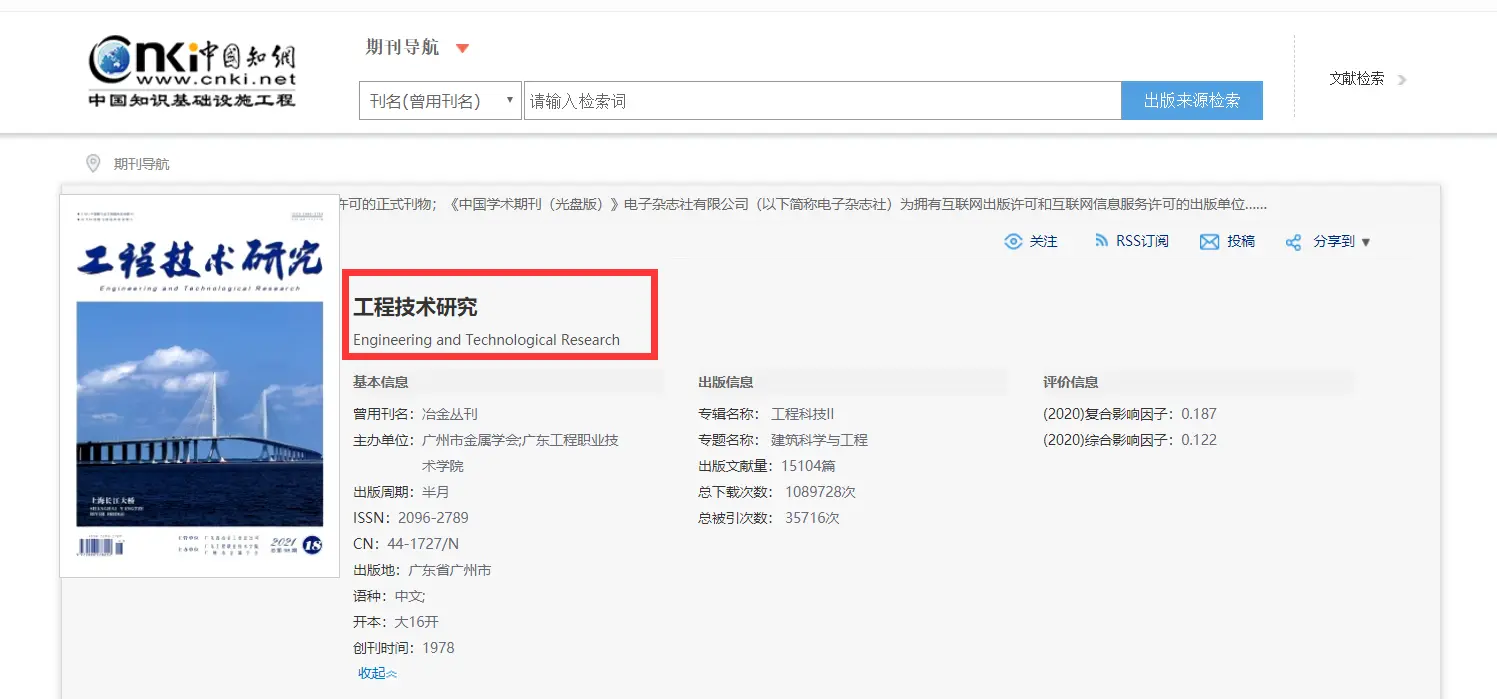This screenshot has width=1497, height=699.
Task: Select the 建筑科学与工程 topic name
Action: tap(819, 440)
